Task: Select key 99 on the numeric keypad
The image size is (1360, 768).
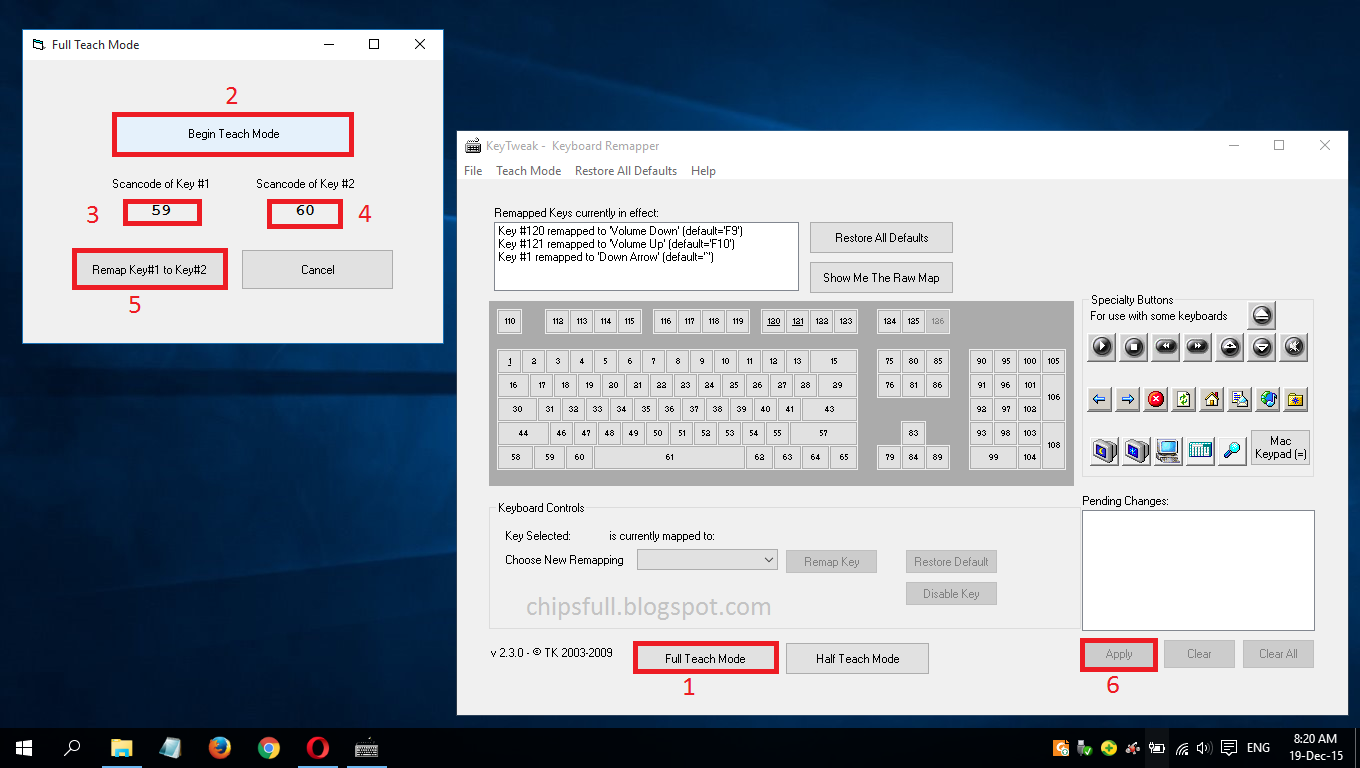Action: pos(993,457)
